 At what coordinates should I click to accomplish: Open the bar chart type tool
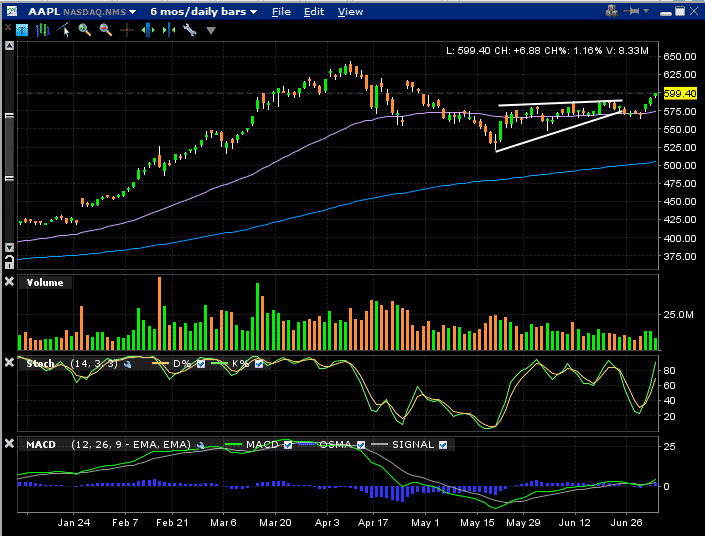coord(43,31)
